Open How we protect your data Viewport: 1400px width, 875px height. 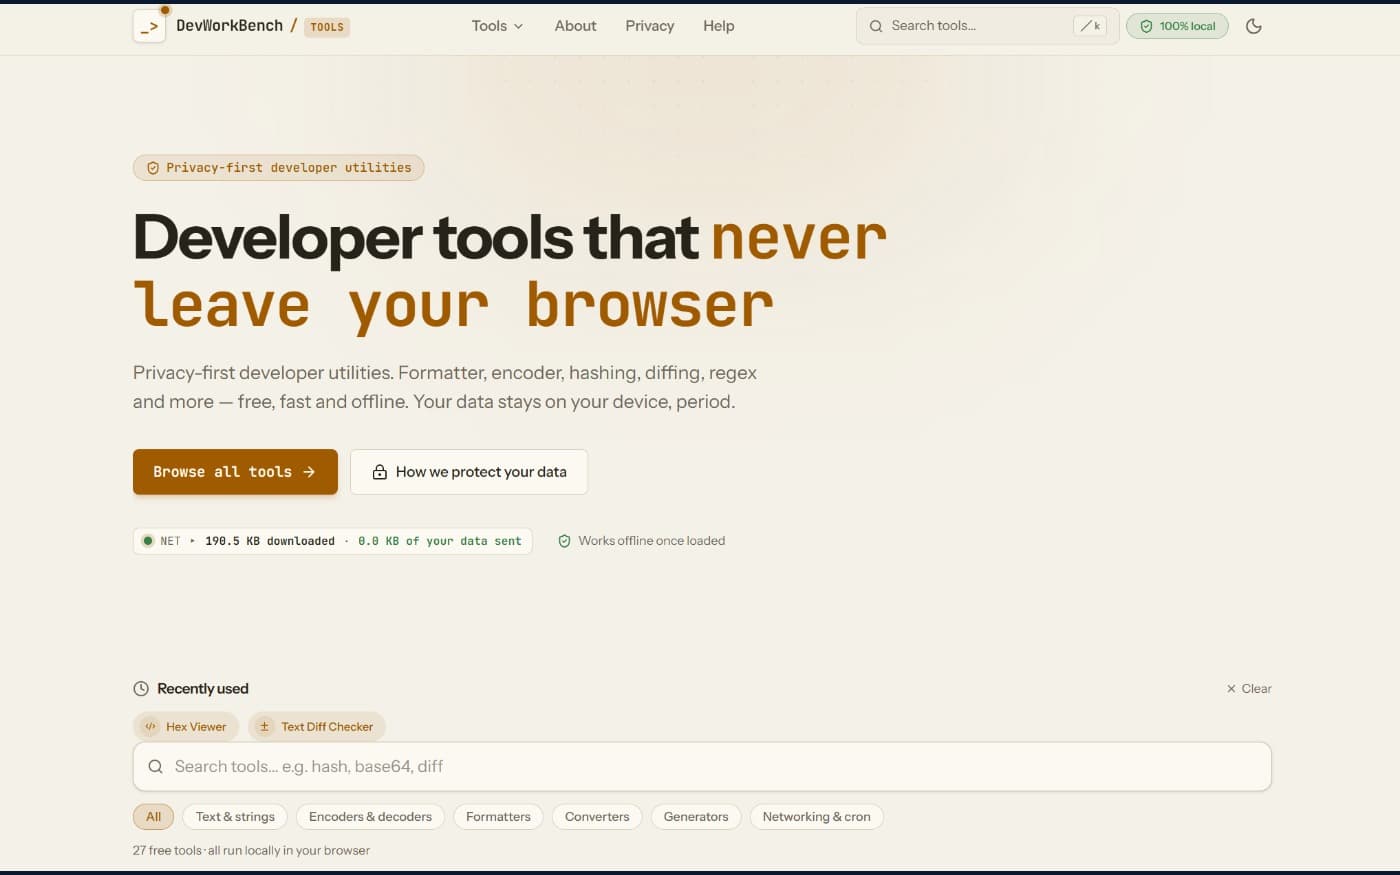469,472
